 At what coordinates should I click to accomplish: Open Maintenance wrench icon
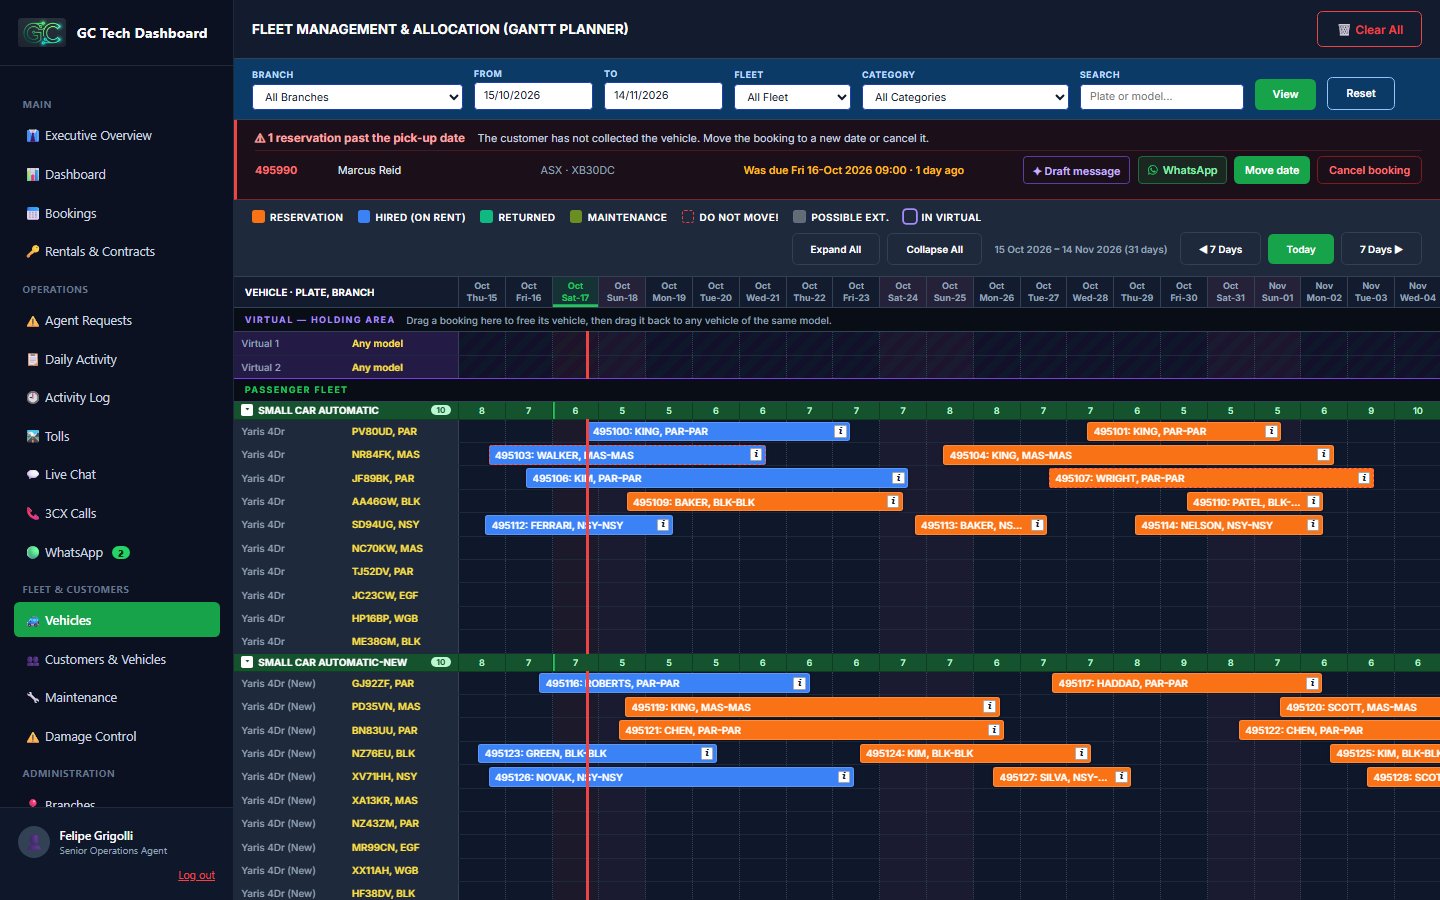pos(33,698)
